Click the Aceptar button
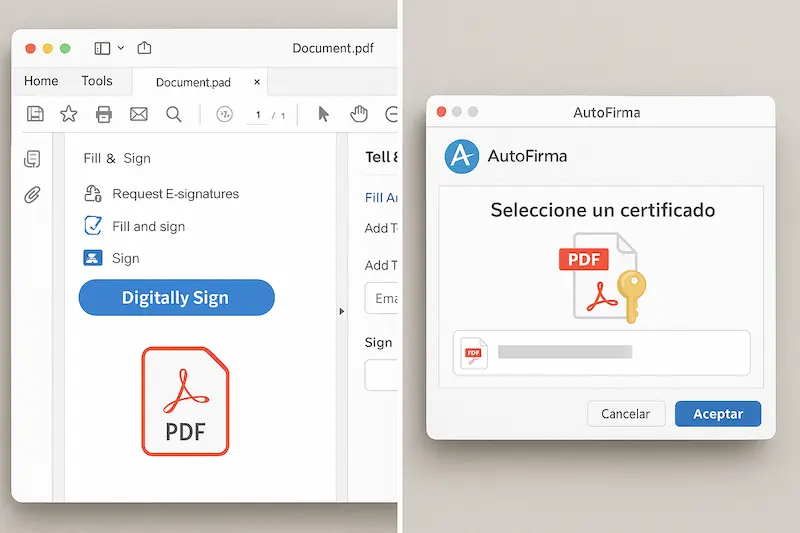This screenshot has width=800, height=533. [718, 414]
